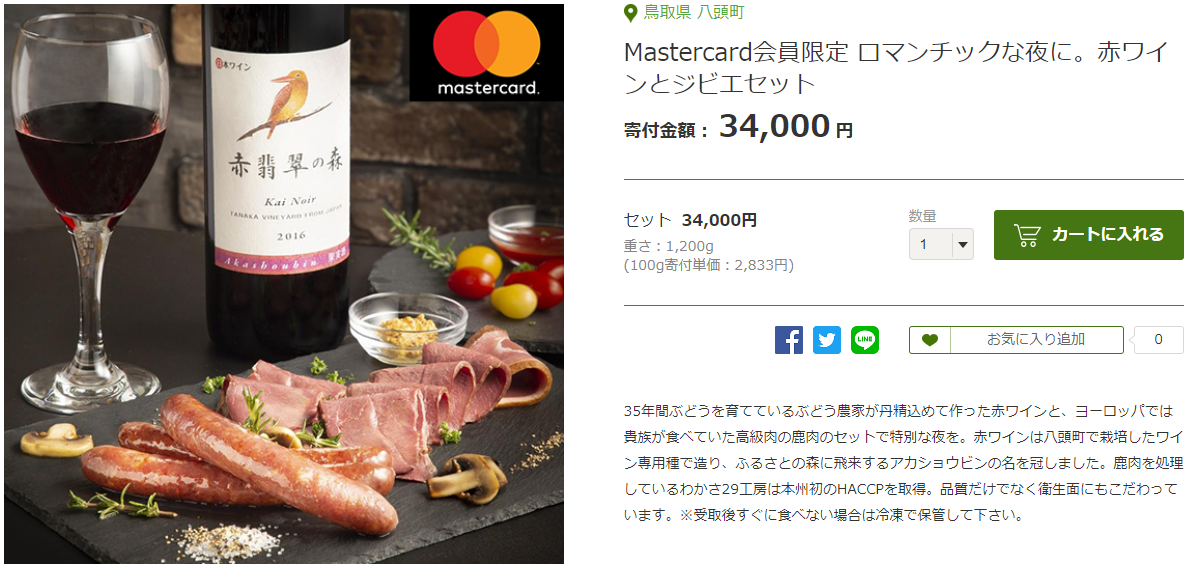Click the favorites count box
This screenshot has height=566, width=1191.
[x=1158, y=340]
